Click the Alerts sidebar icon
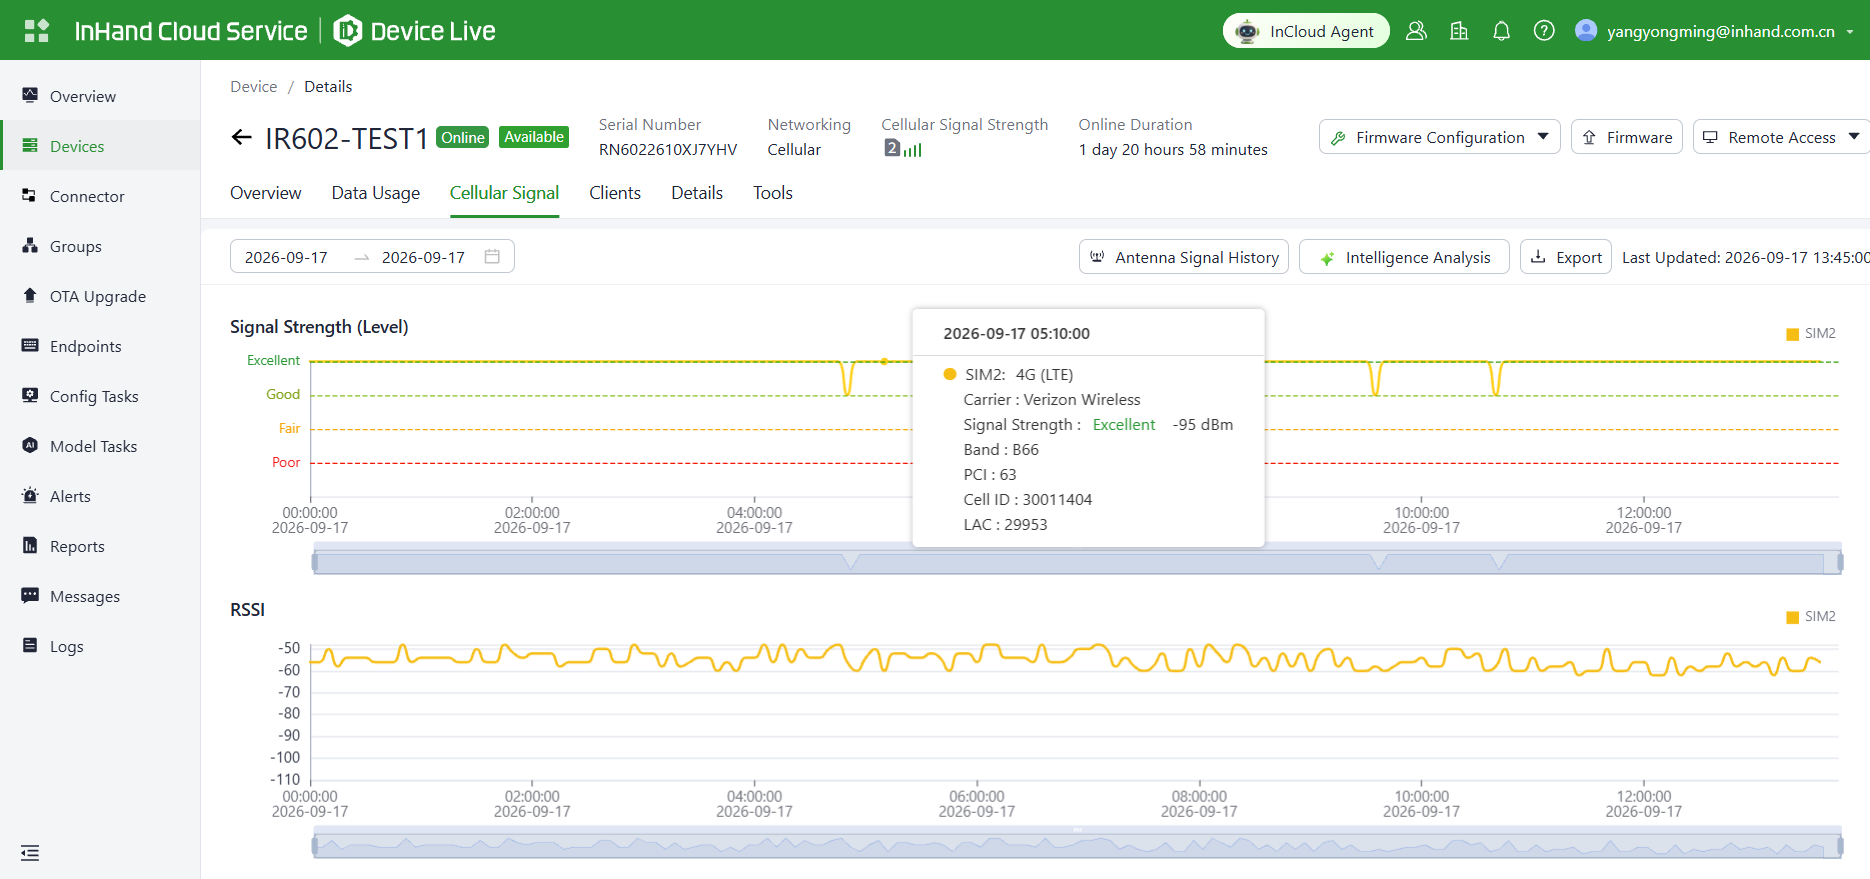The height and width of the screenshot is (879, 1870). coord(30,496)
